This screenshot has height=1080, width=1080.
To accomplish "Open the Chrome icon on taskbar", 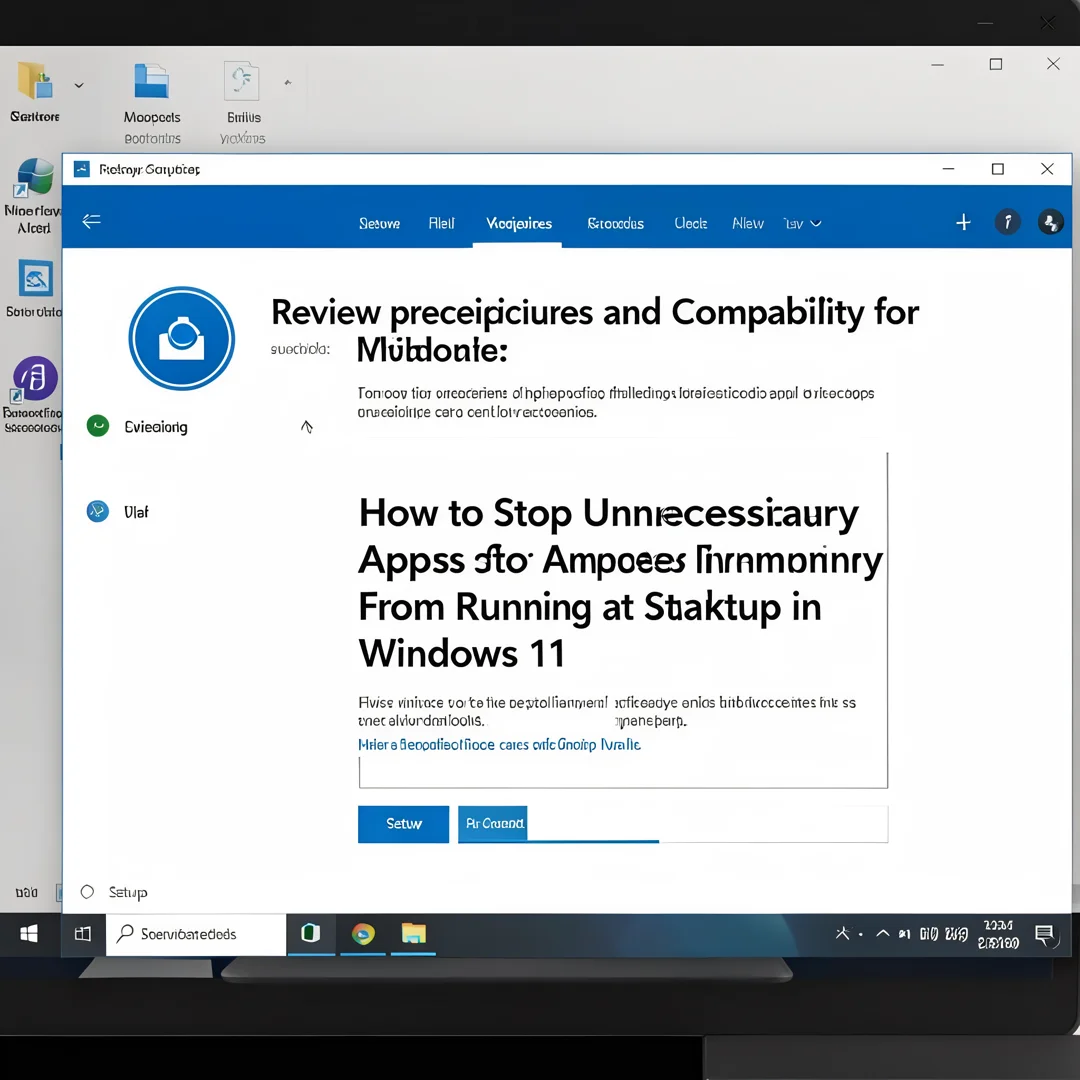I will [363, 934].
